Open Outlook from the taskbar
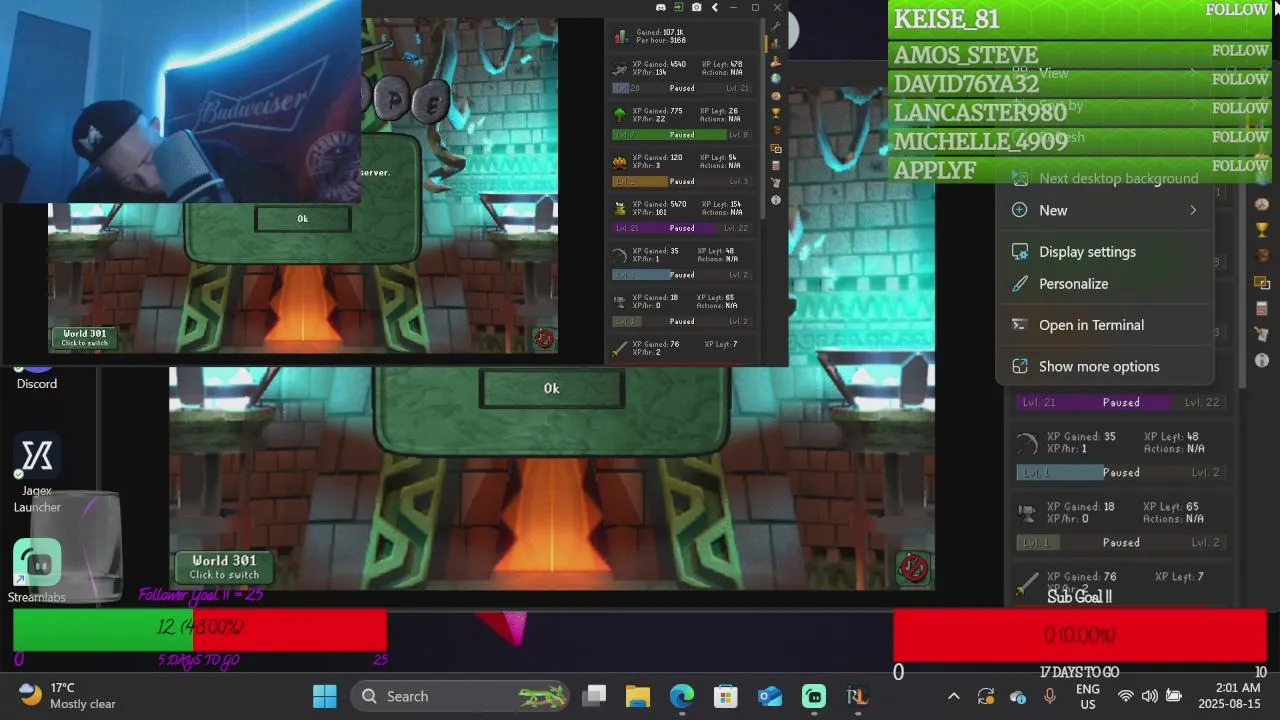Screen dimensions: 1280x720 [770, 696]
